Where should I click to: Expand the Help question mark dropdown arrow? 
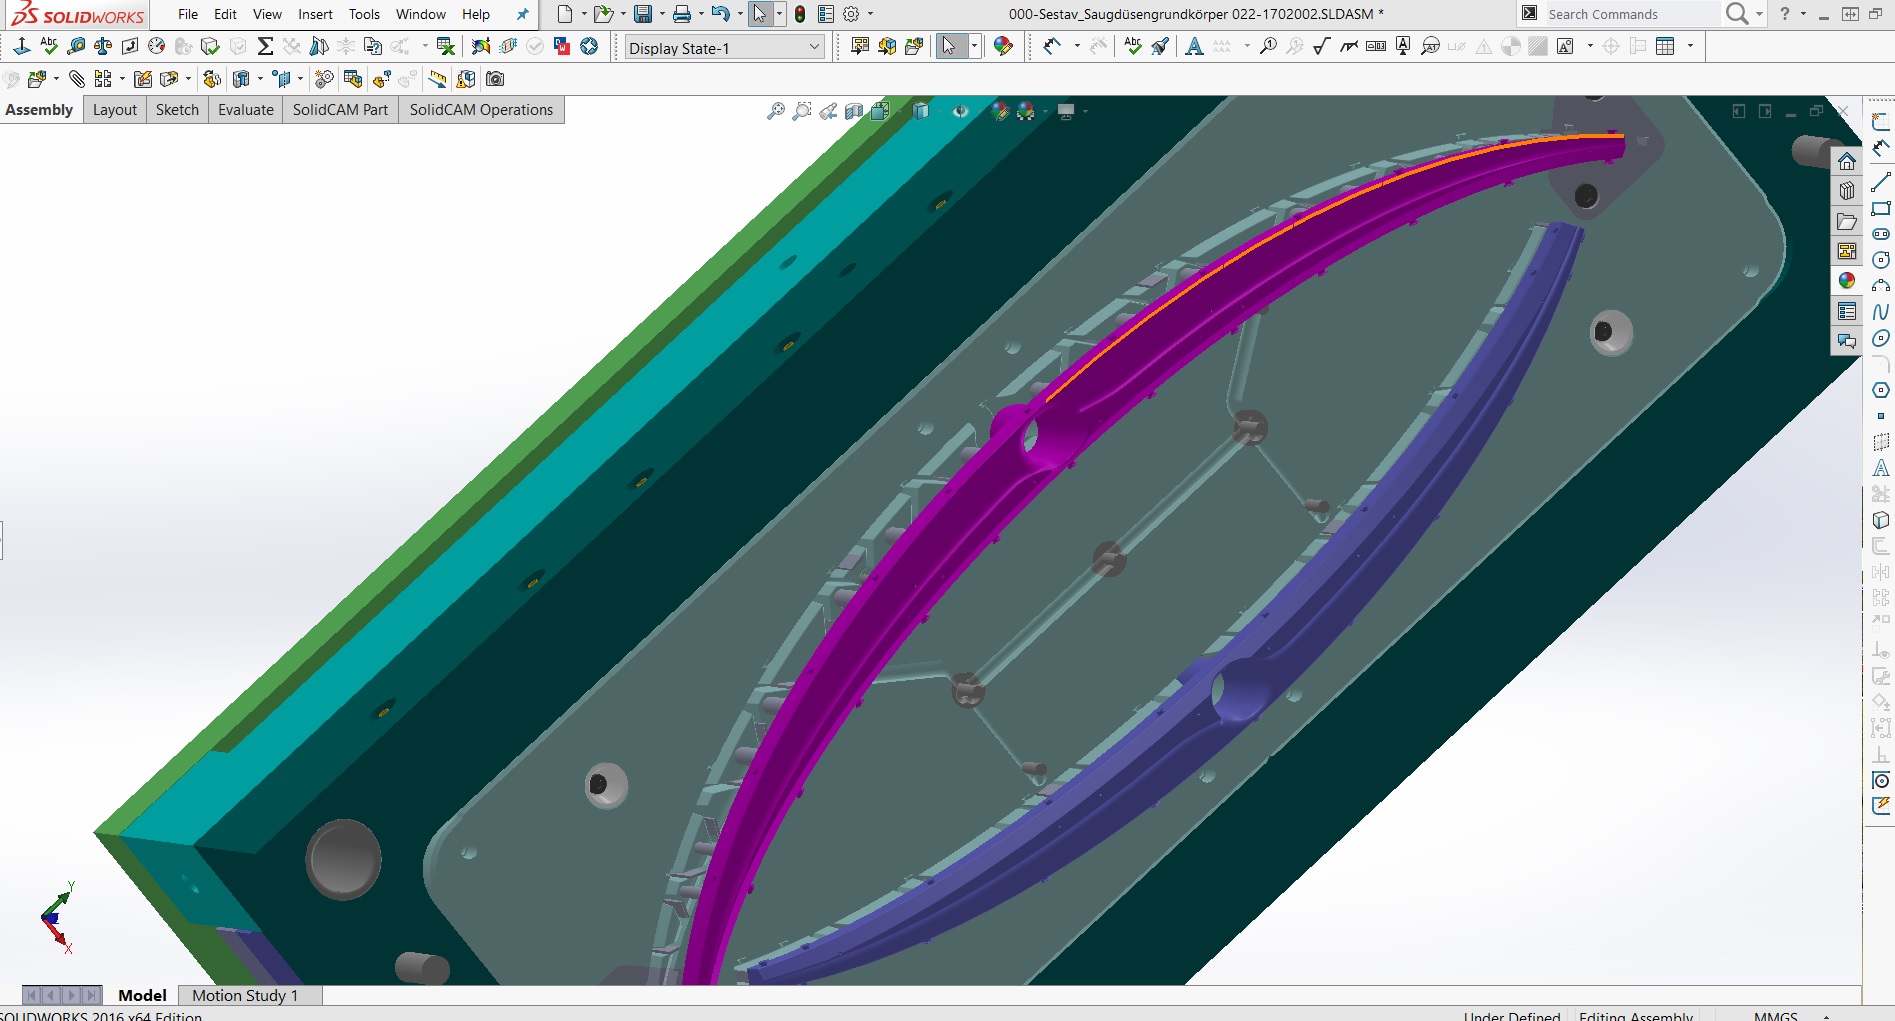click(1803, 14)
